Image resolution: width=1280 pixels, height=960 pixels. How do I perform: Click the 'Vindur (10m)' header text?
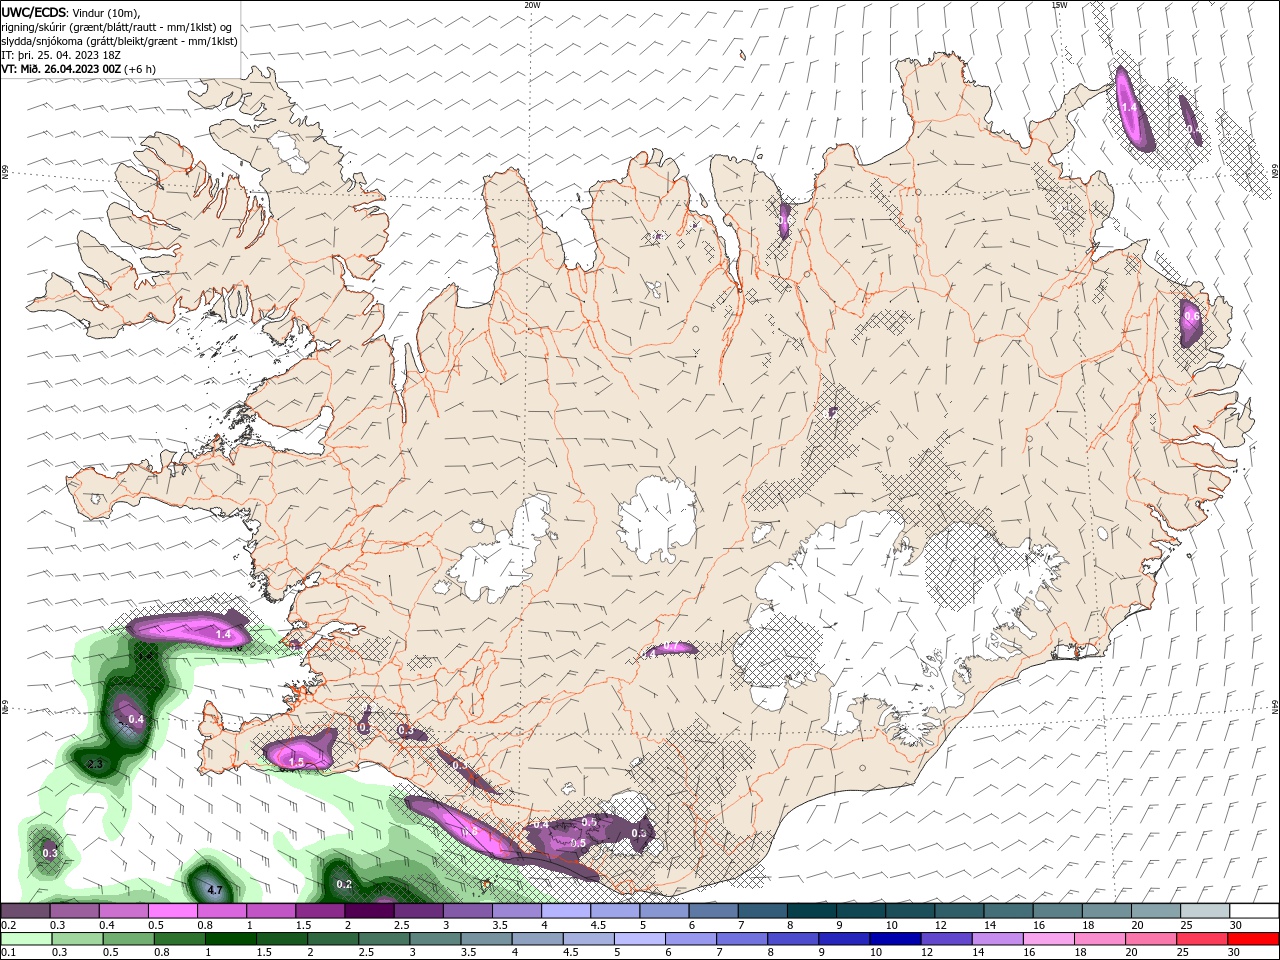[x=104, y=11]
